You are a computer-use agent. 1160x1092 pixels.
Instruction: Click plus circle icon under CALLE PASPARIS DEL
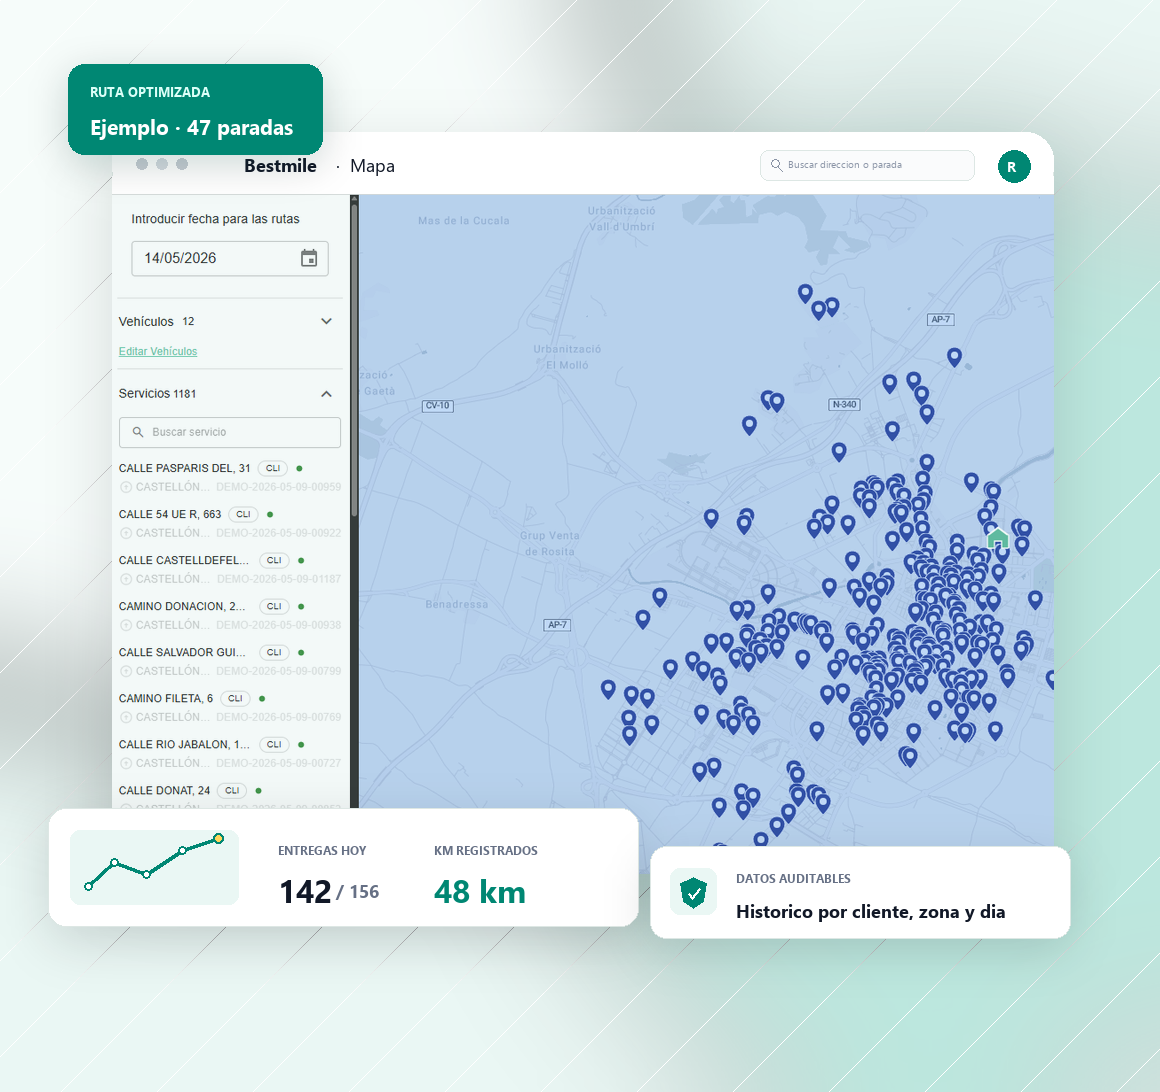point(126,487)
